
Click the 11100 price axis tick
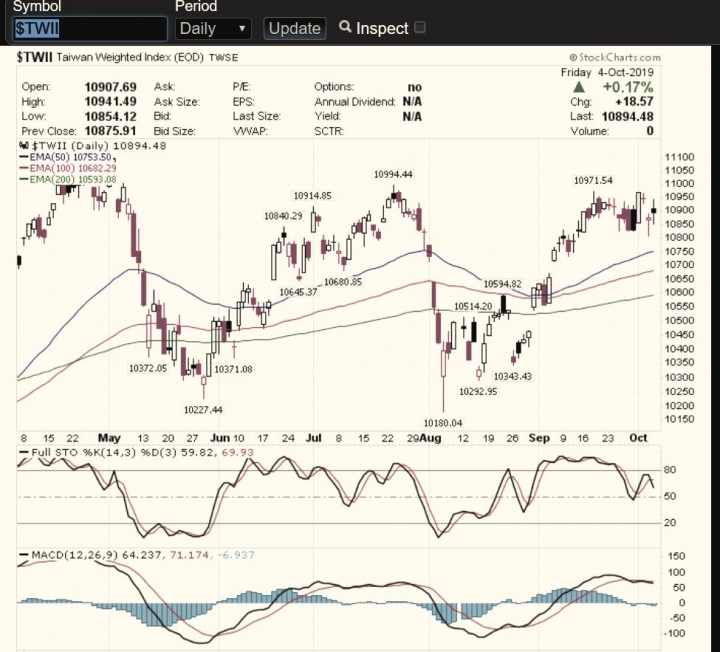[x=680, y=157]
